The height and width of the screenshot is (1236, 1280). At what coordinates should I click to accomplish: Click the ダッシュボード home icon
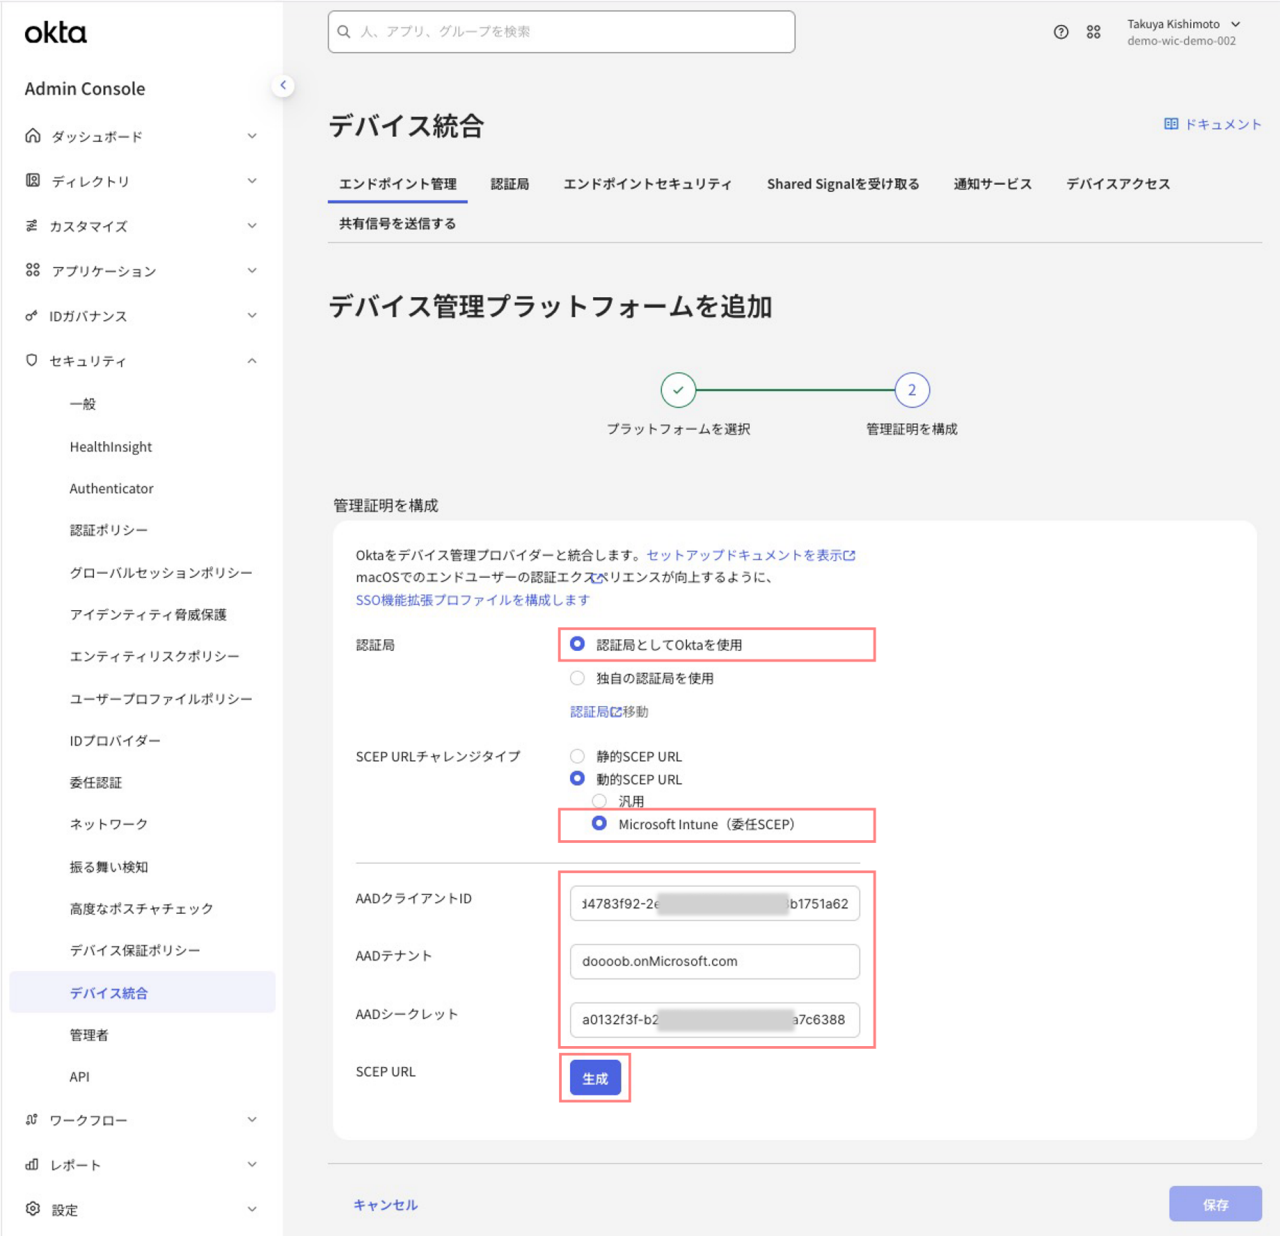(33, 136)
